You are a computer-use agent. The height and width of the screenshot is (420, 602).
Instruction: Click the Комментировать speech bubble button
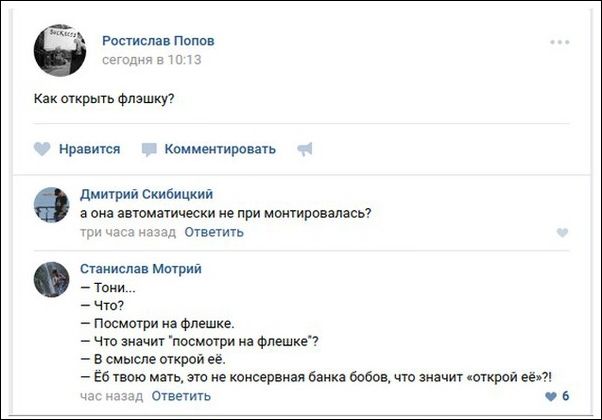209,149
